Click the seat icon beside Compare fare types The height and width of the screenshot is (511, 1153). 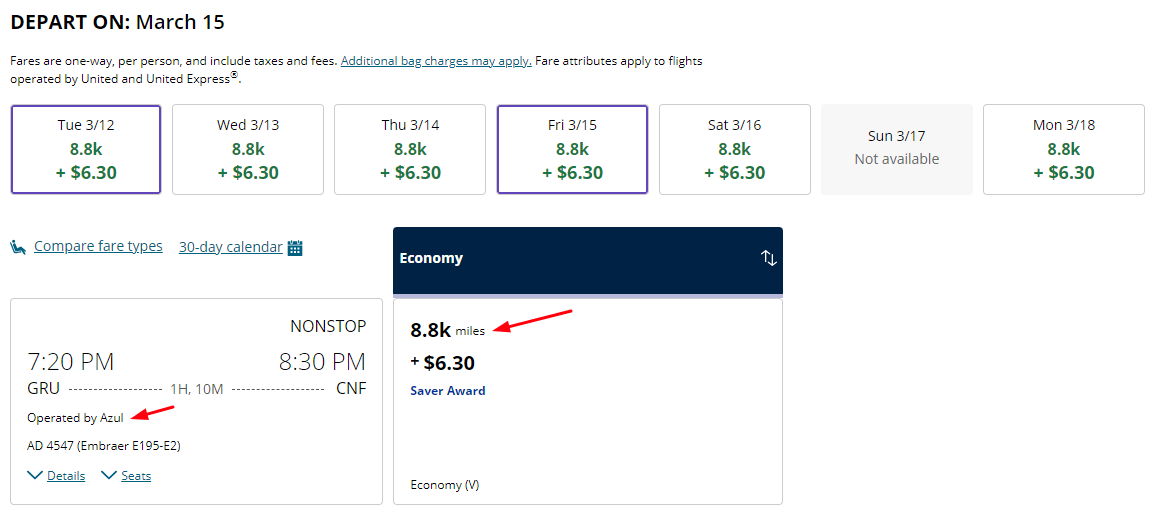click(x=18, y=247)
